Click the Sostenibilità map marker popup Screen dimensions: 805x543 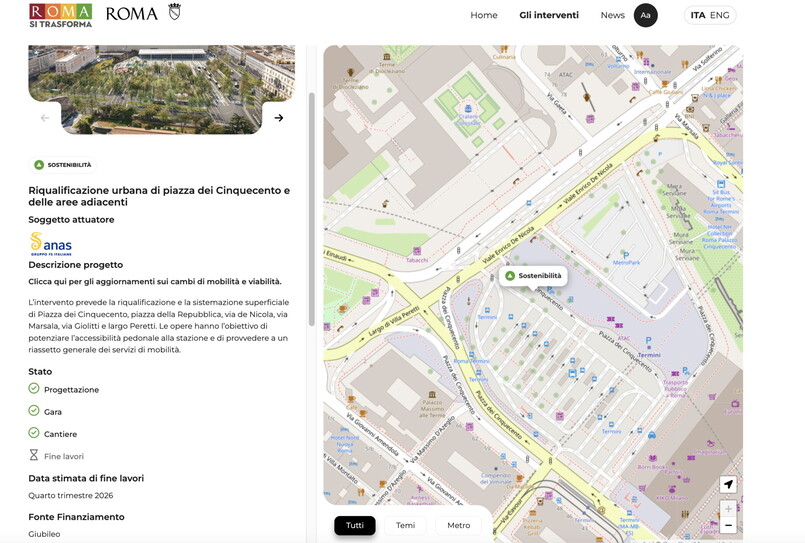[533, 276]
